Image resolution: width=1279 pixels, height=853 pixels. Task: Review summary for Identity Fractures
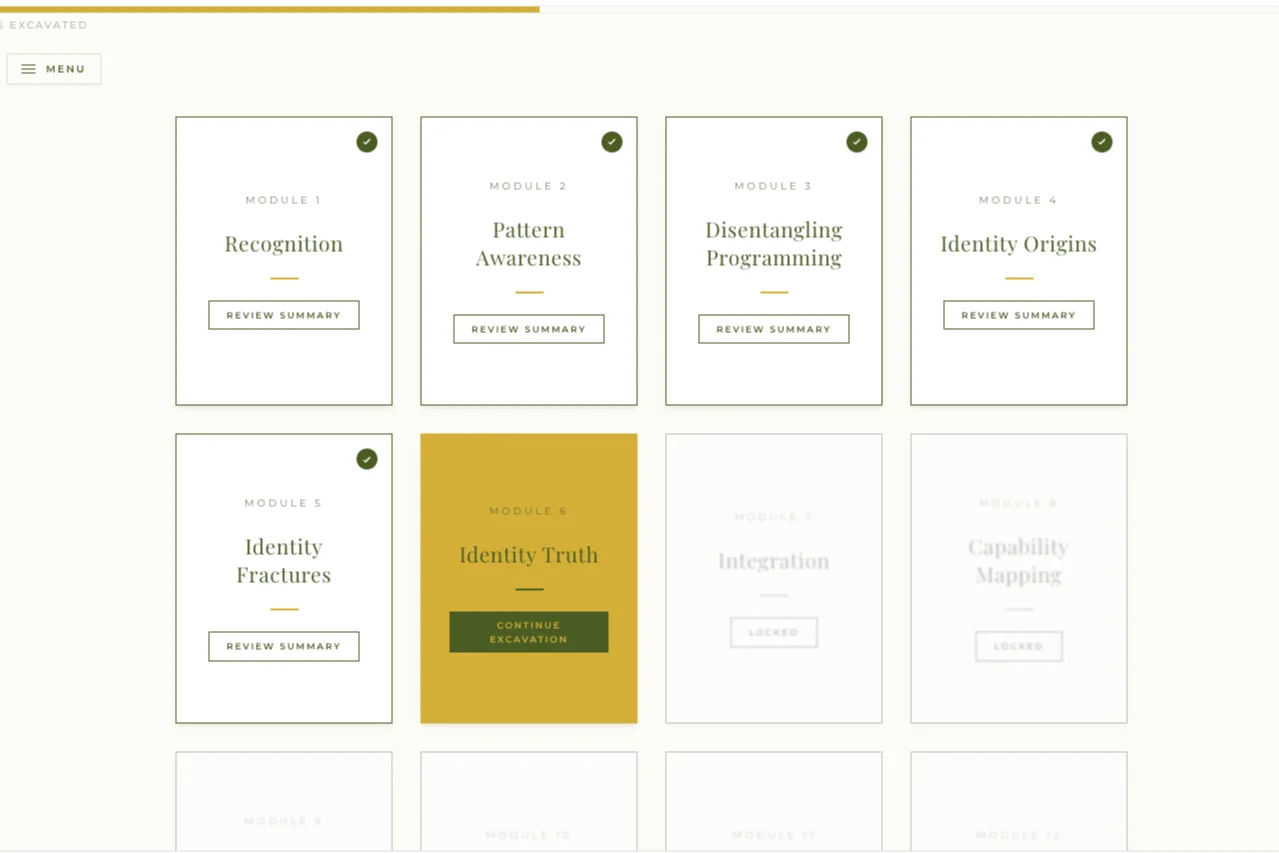pos(284,646)
